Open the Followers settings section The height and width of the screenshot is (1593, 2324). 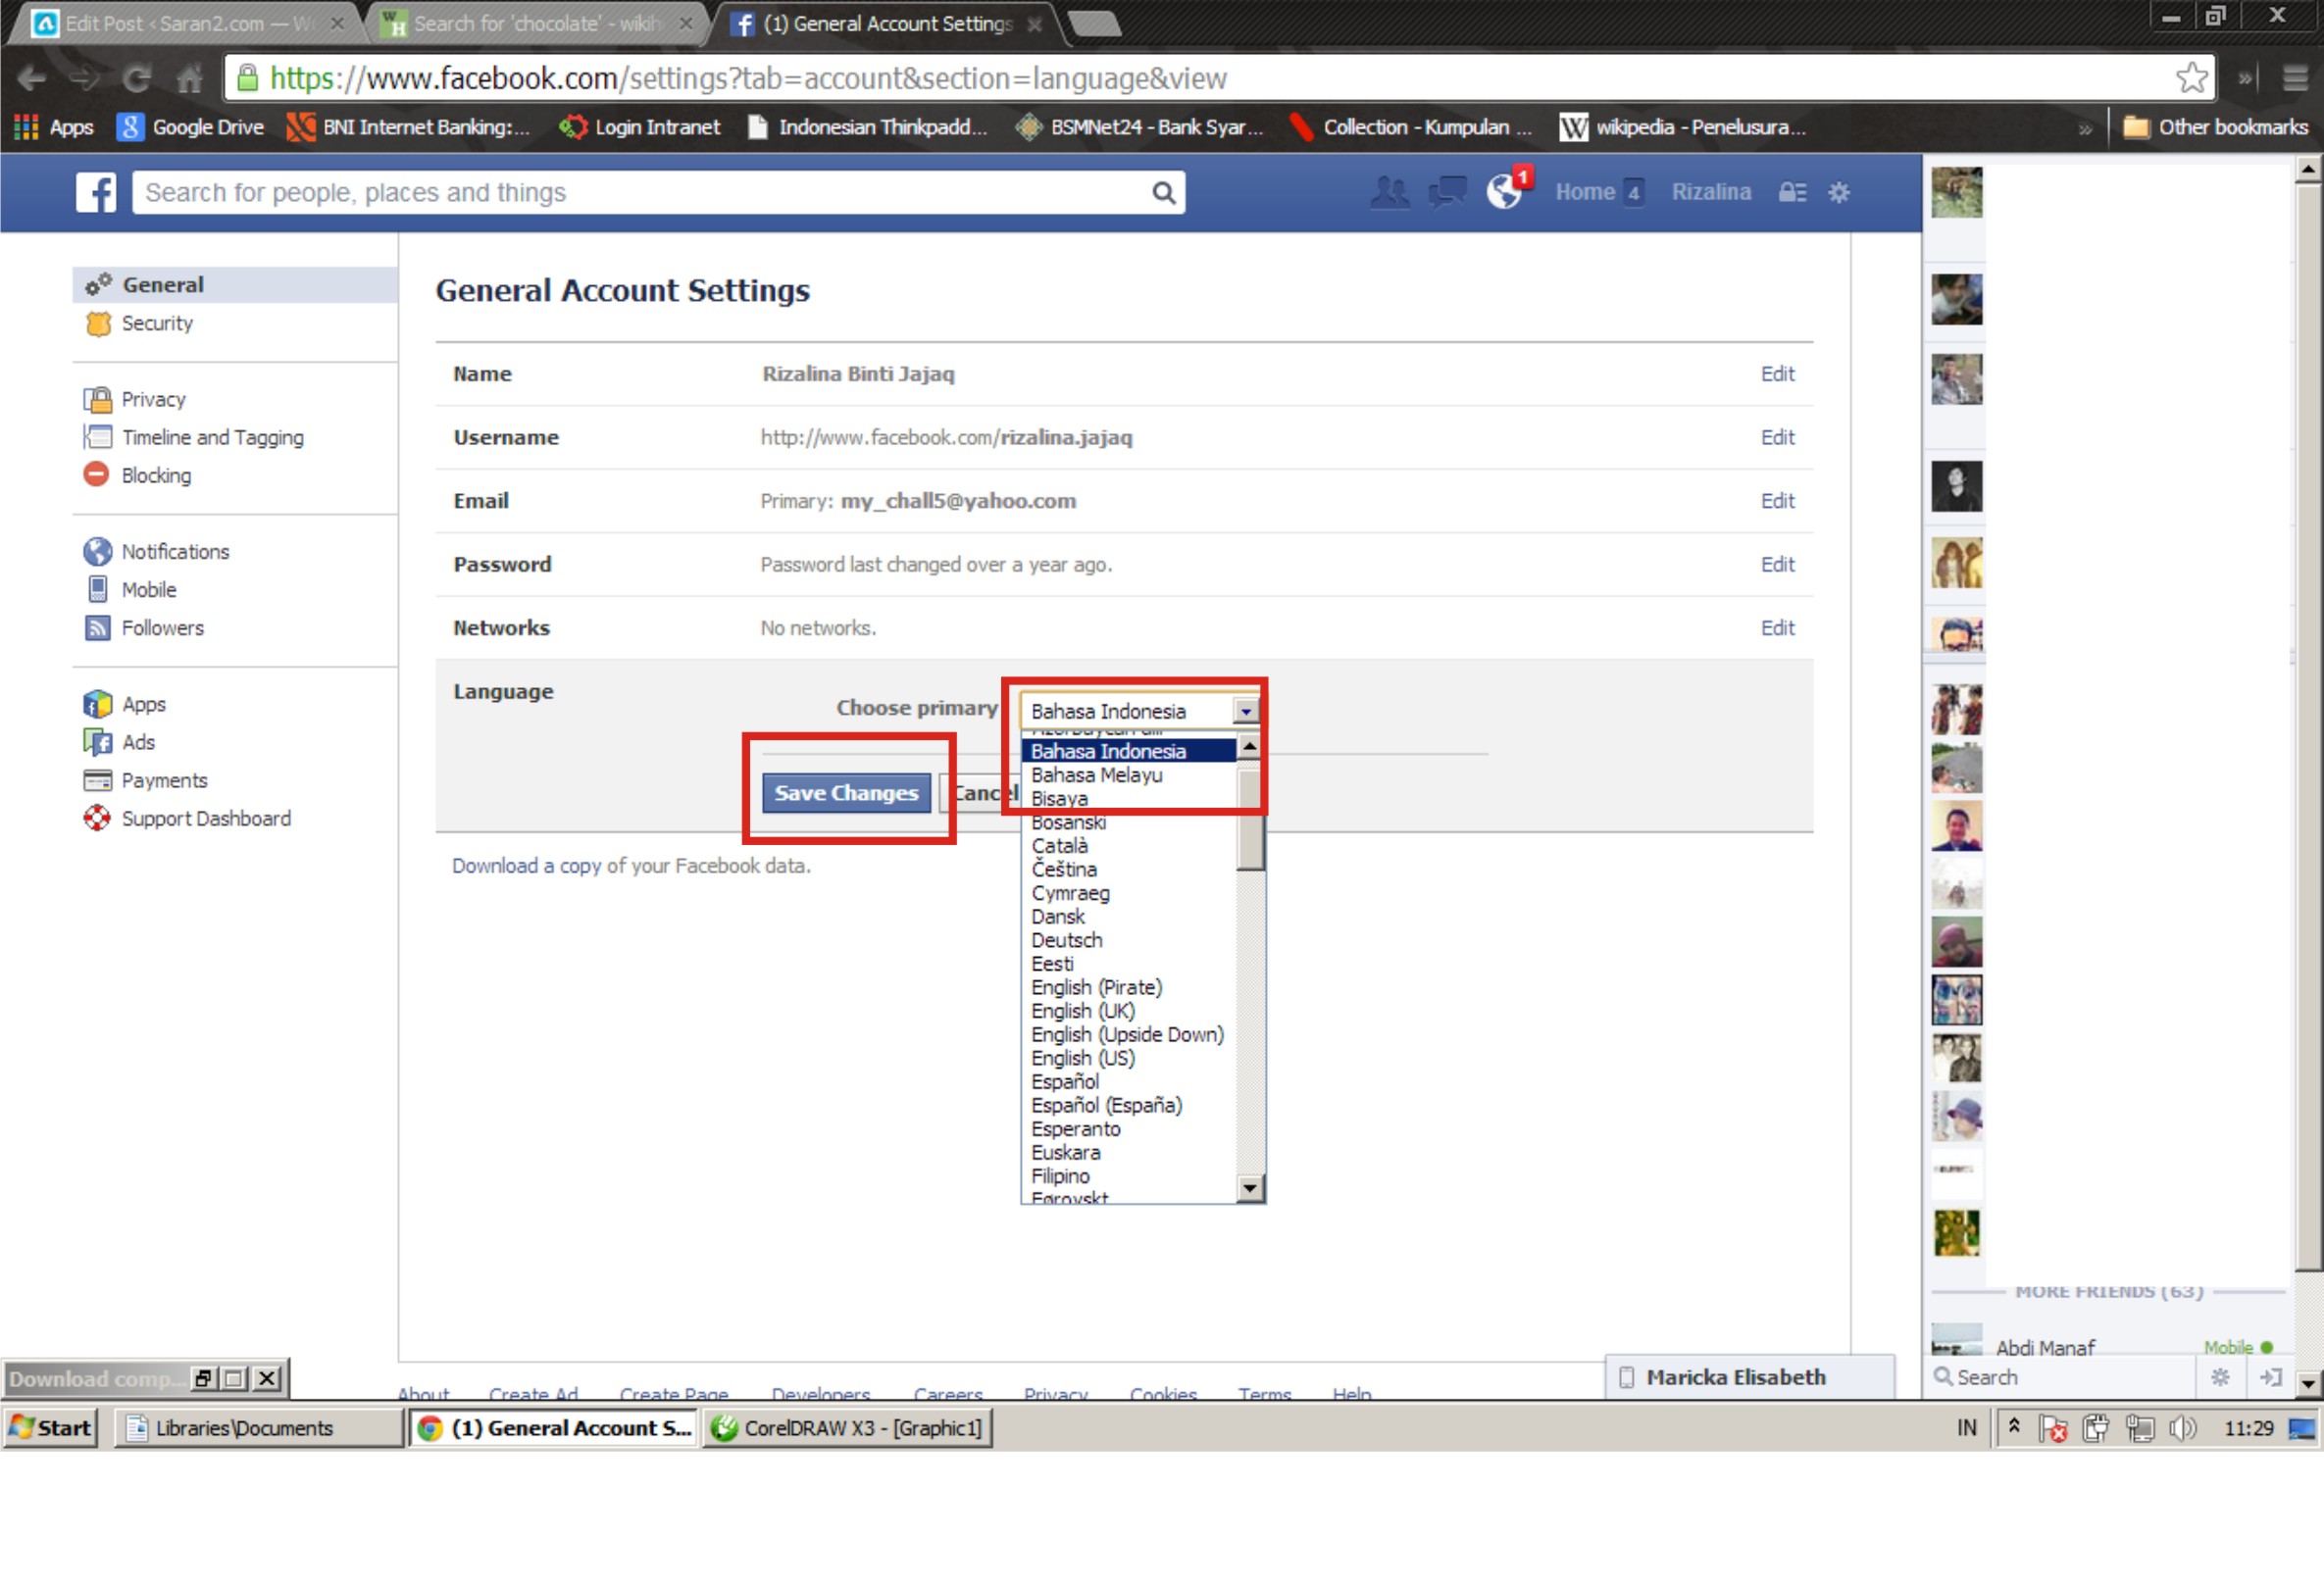(162, 628)
